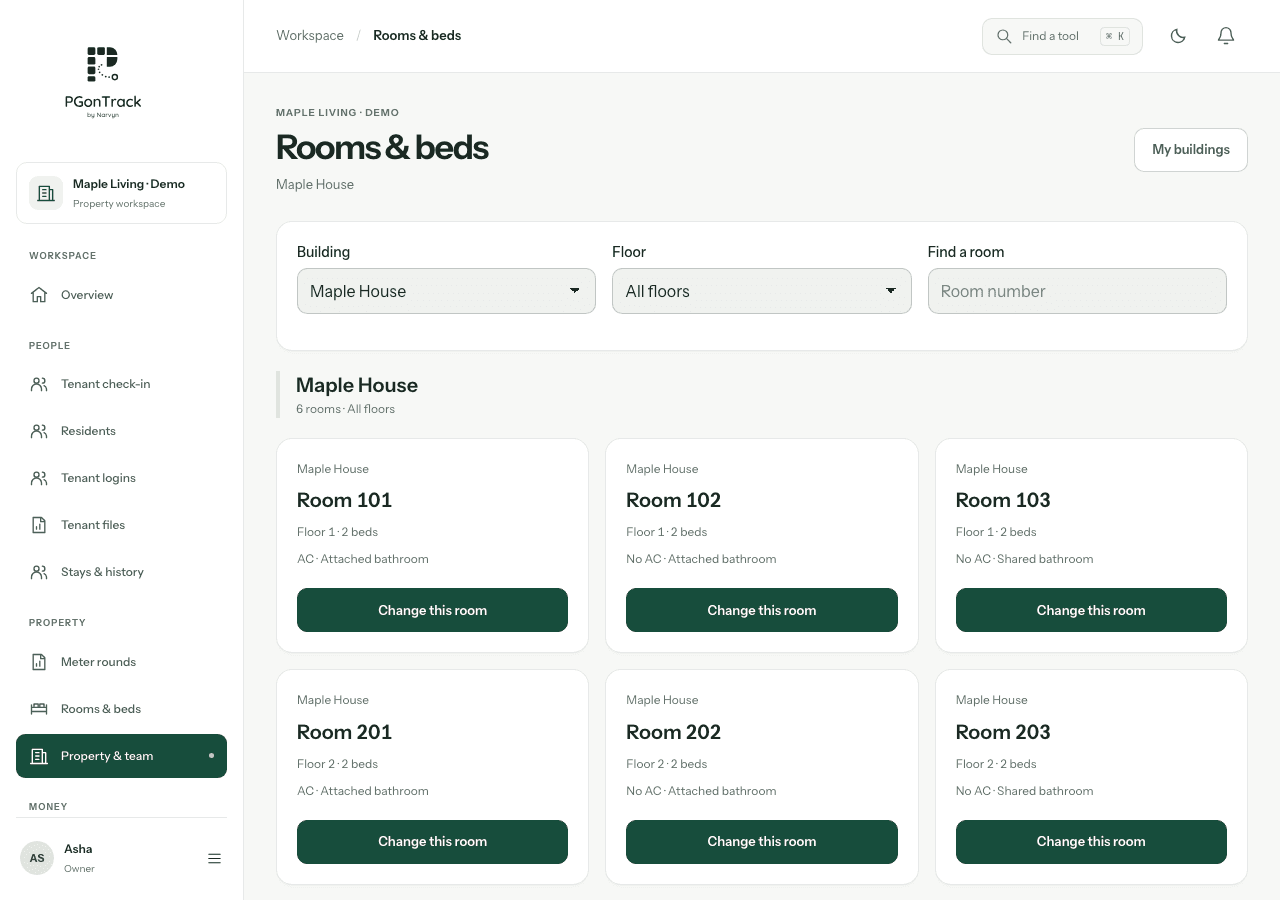Click Rooms & beds breadcrumb
The height and width of the screenshot is (900, 1280).
pos(417,36)
